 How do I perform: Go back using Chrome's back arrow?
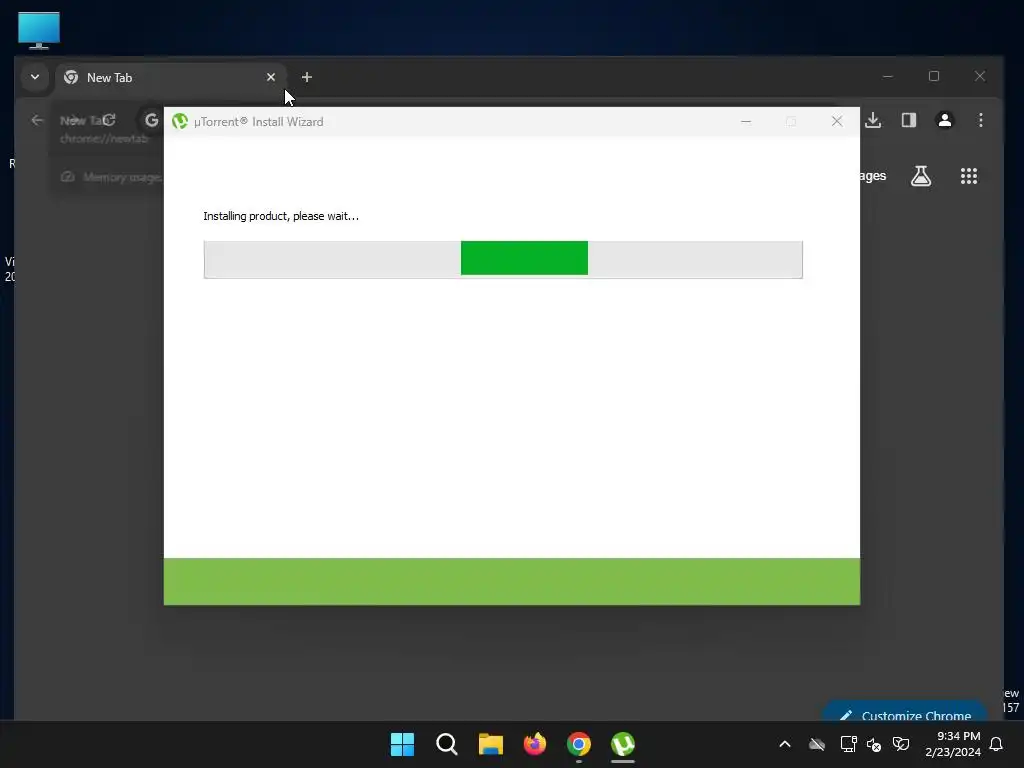pyautogui.click(x=37, y=120)
